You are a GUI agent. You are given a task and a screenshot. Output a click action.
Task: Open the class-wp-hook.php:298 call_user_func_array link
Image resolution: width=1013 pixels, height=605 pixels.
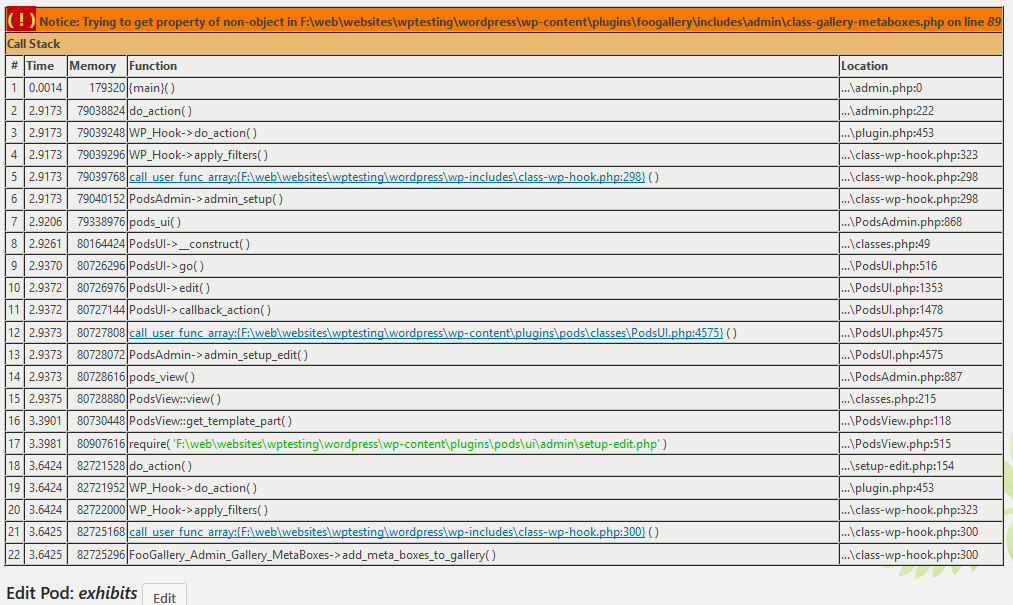click(387, 177)
